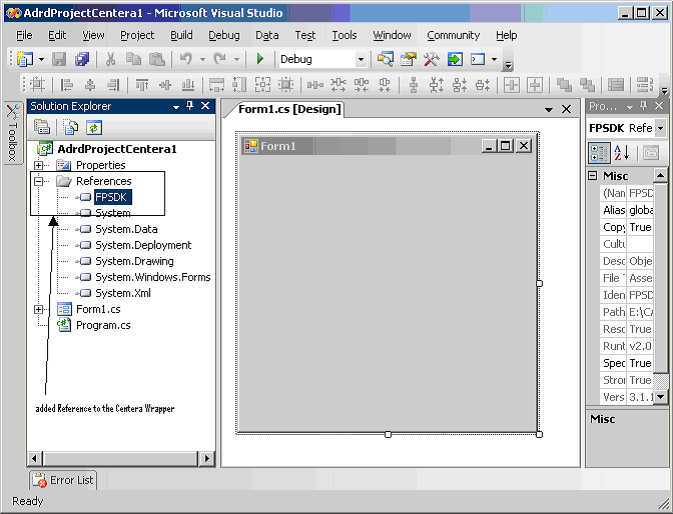Image resolution: width=673 pixels, height=514 pixels.
Task: Click the Align Lefts layout icon
Action: coord(67,85)
